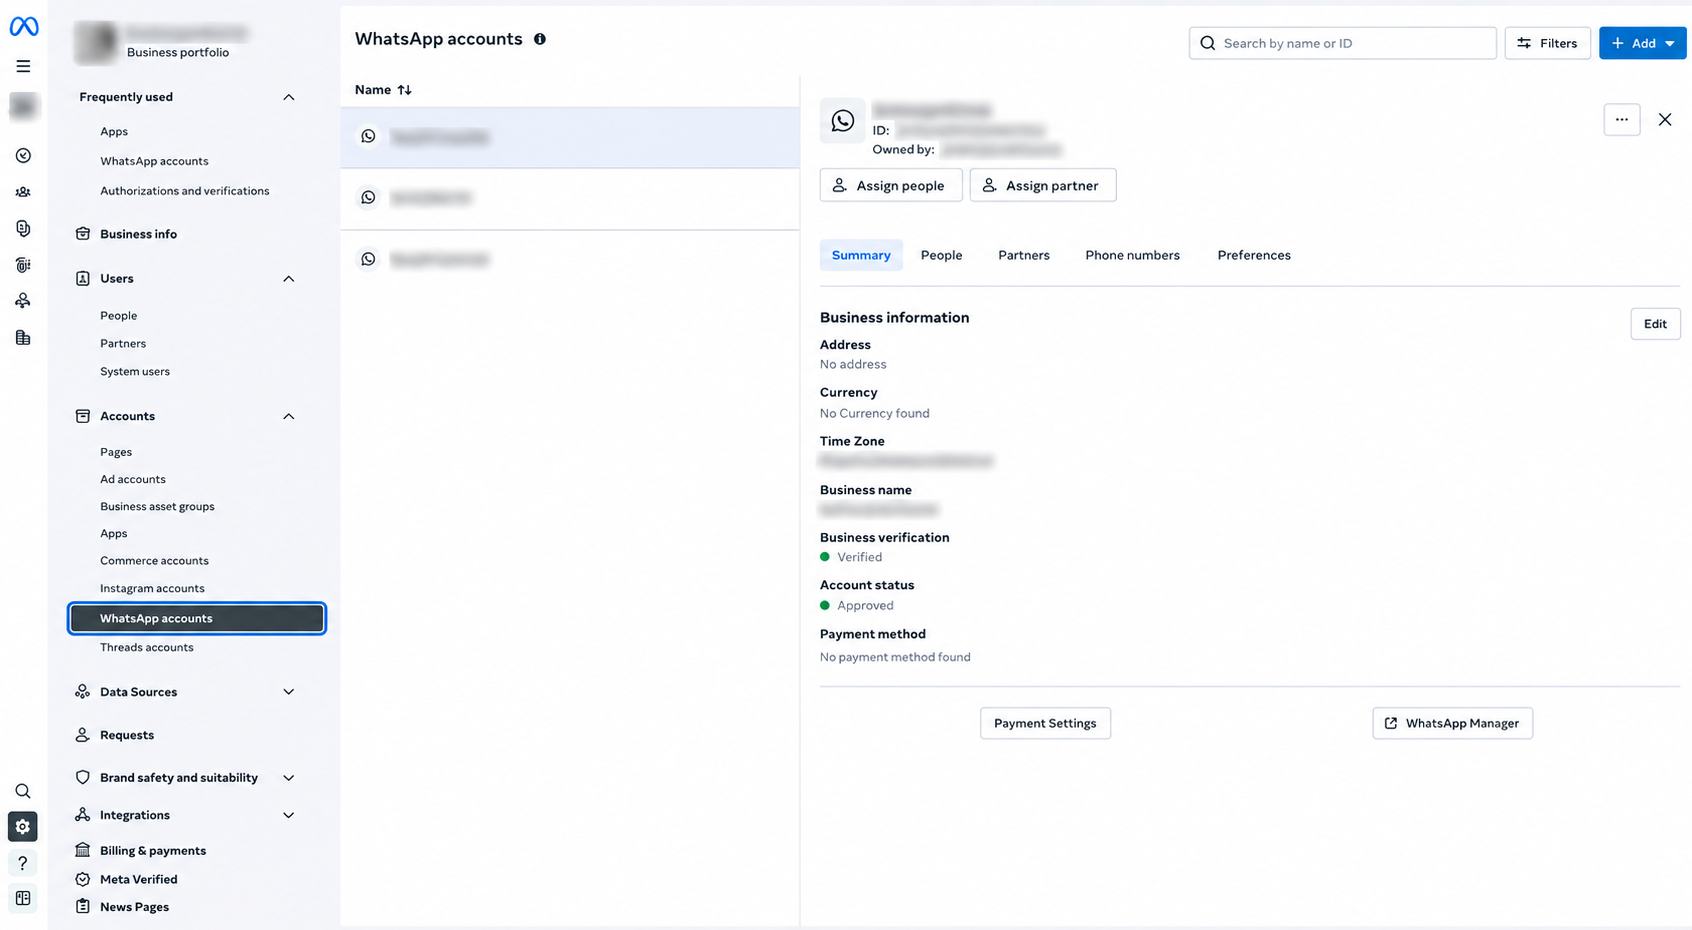Screen dimensions: 1692x930
Task: Open Authorizations and verifications
Action: (x=185, y=191)
